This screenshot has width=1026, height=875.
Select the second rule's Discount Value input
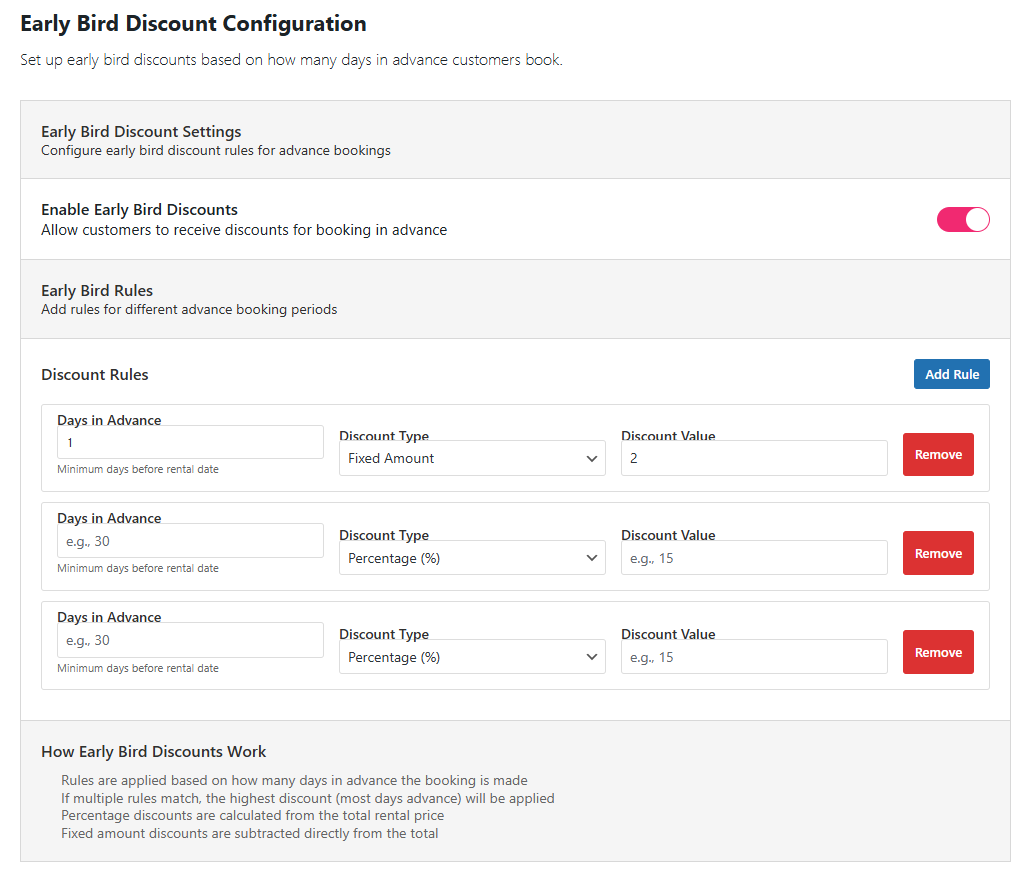[x=753, y=558]
